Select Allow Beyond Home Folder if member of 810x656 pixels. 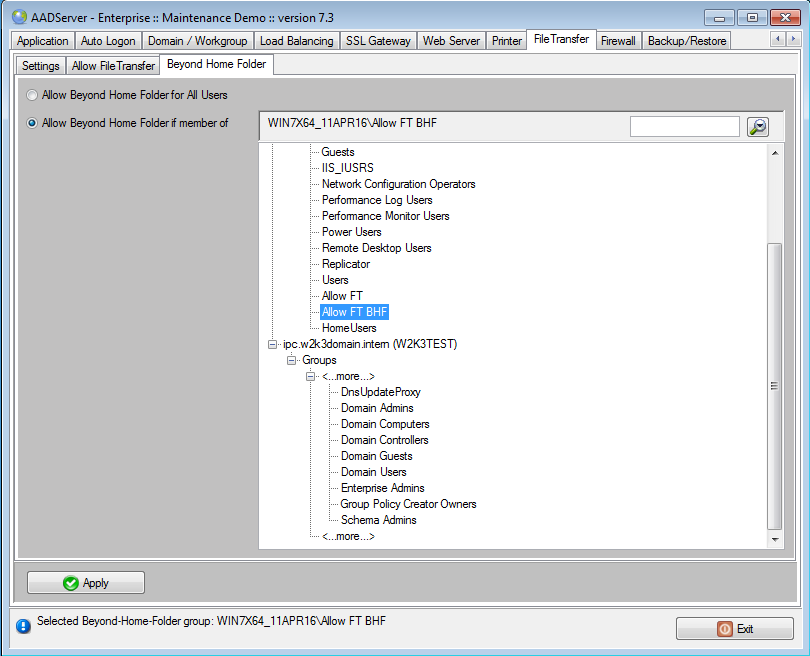(33, 123)
